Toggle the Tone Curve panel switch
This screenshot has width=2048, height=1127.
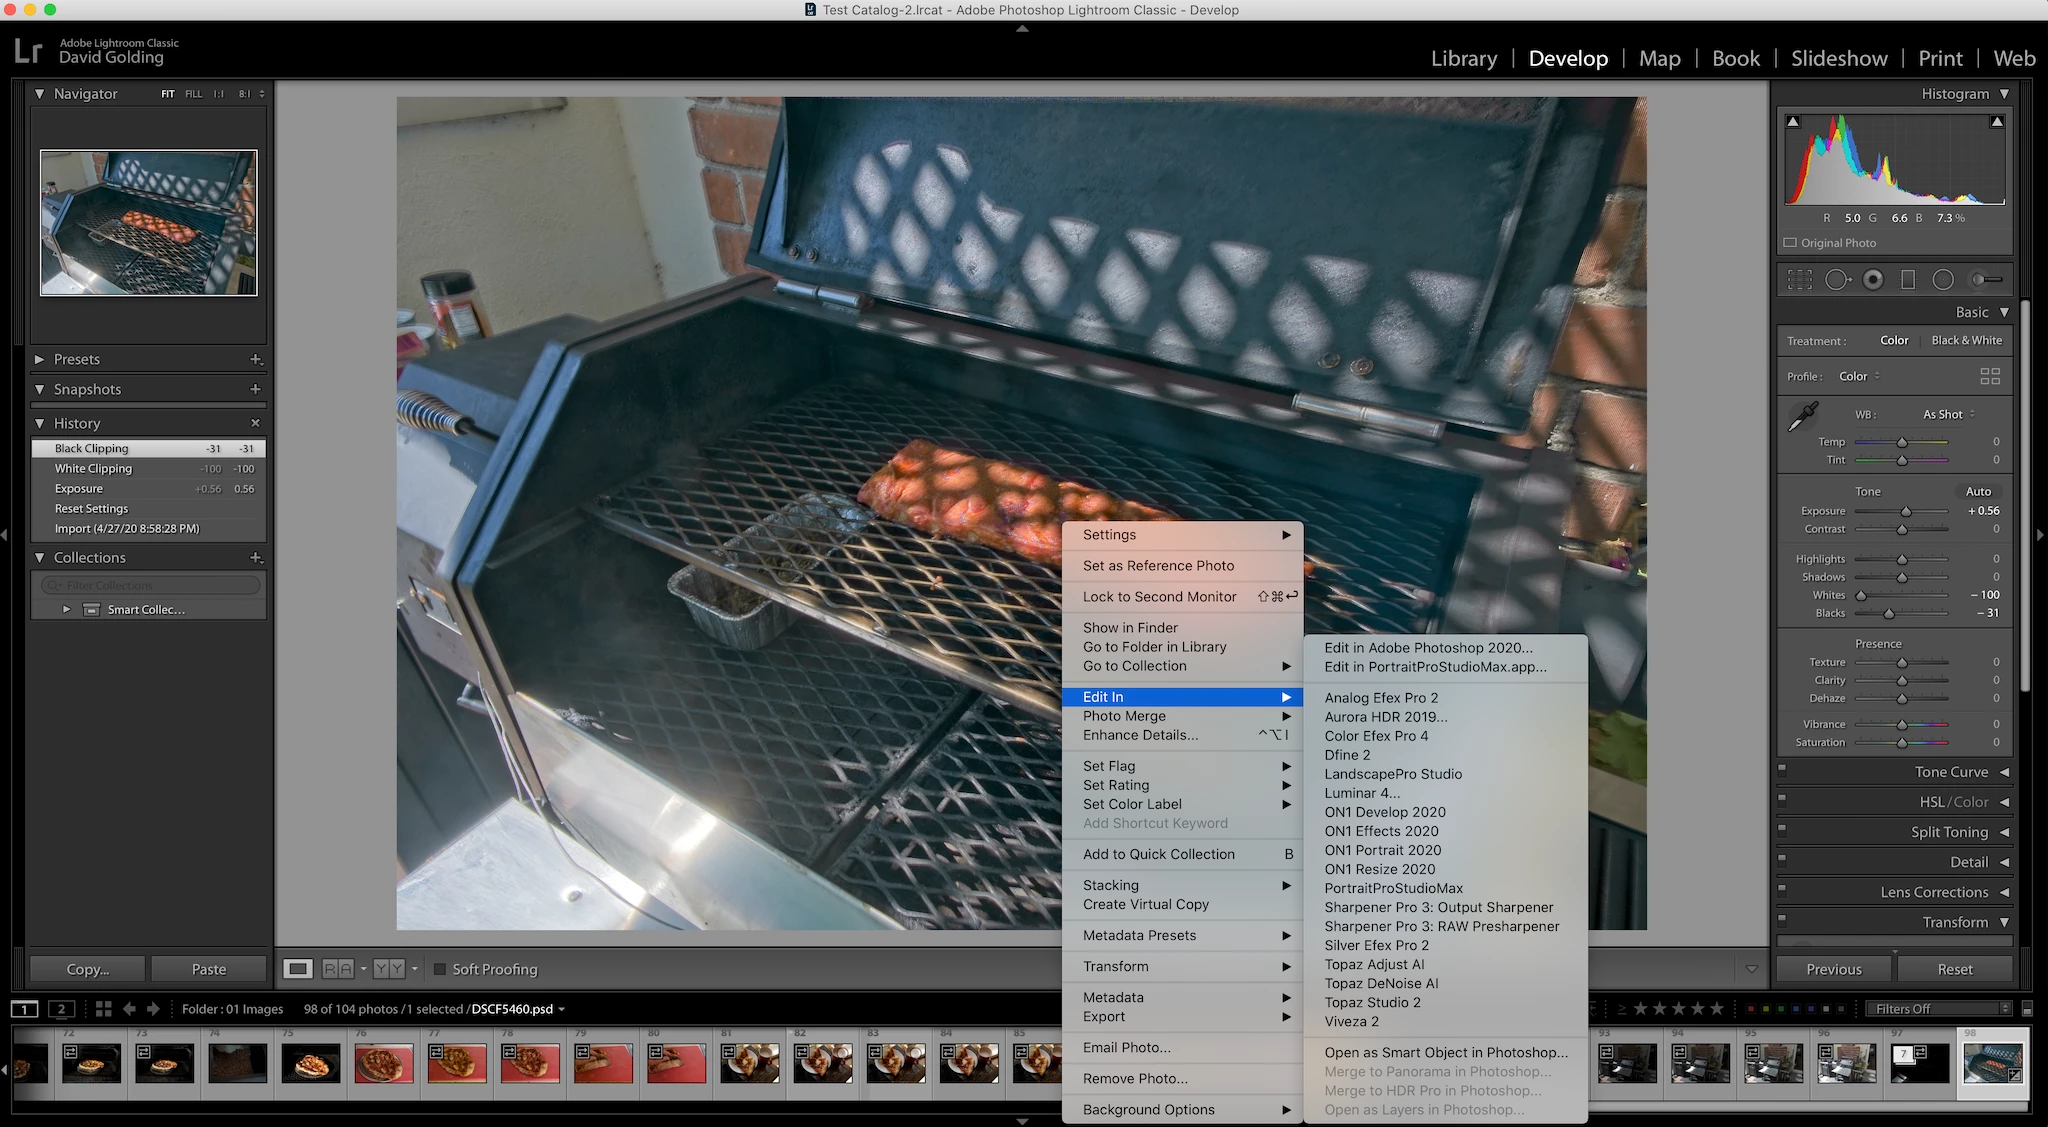click(x=1783, y=769)
